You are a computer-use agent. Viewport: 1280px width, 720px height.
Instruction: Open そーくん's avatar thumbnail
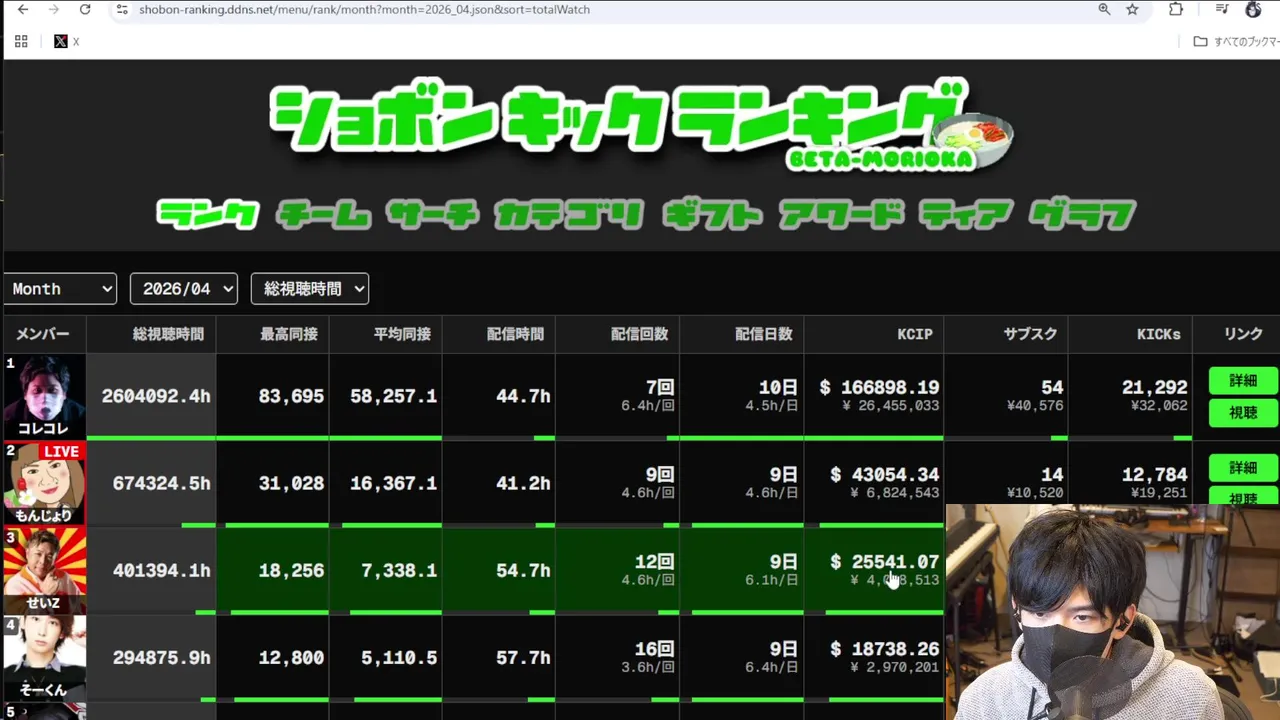coord(44,657)
